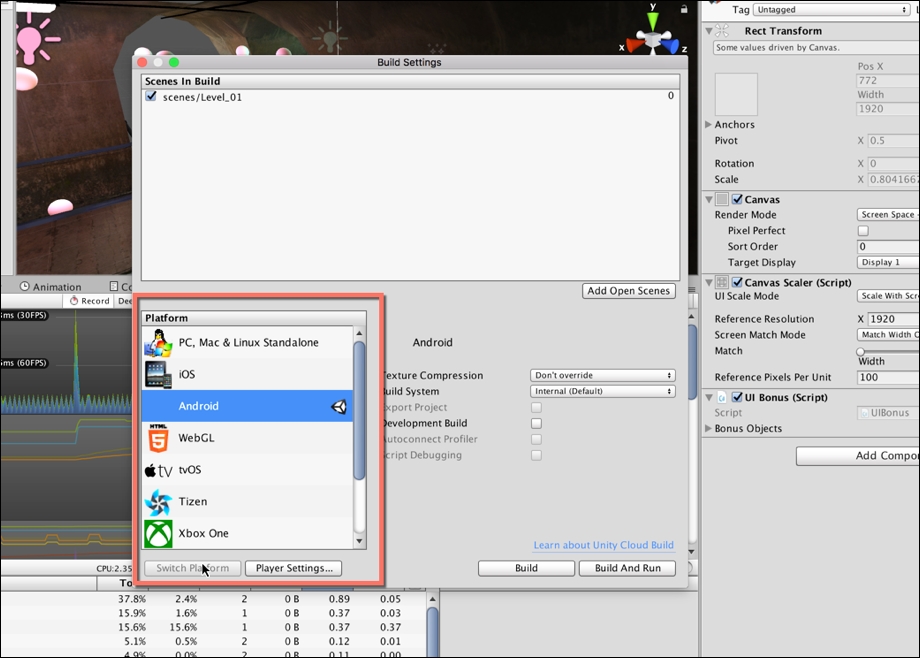Collapse the Canvas Scaler component foldout

click(709, 282)
